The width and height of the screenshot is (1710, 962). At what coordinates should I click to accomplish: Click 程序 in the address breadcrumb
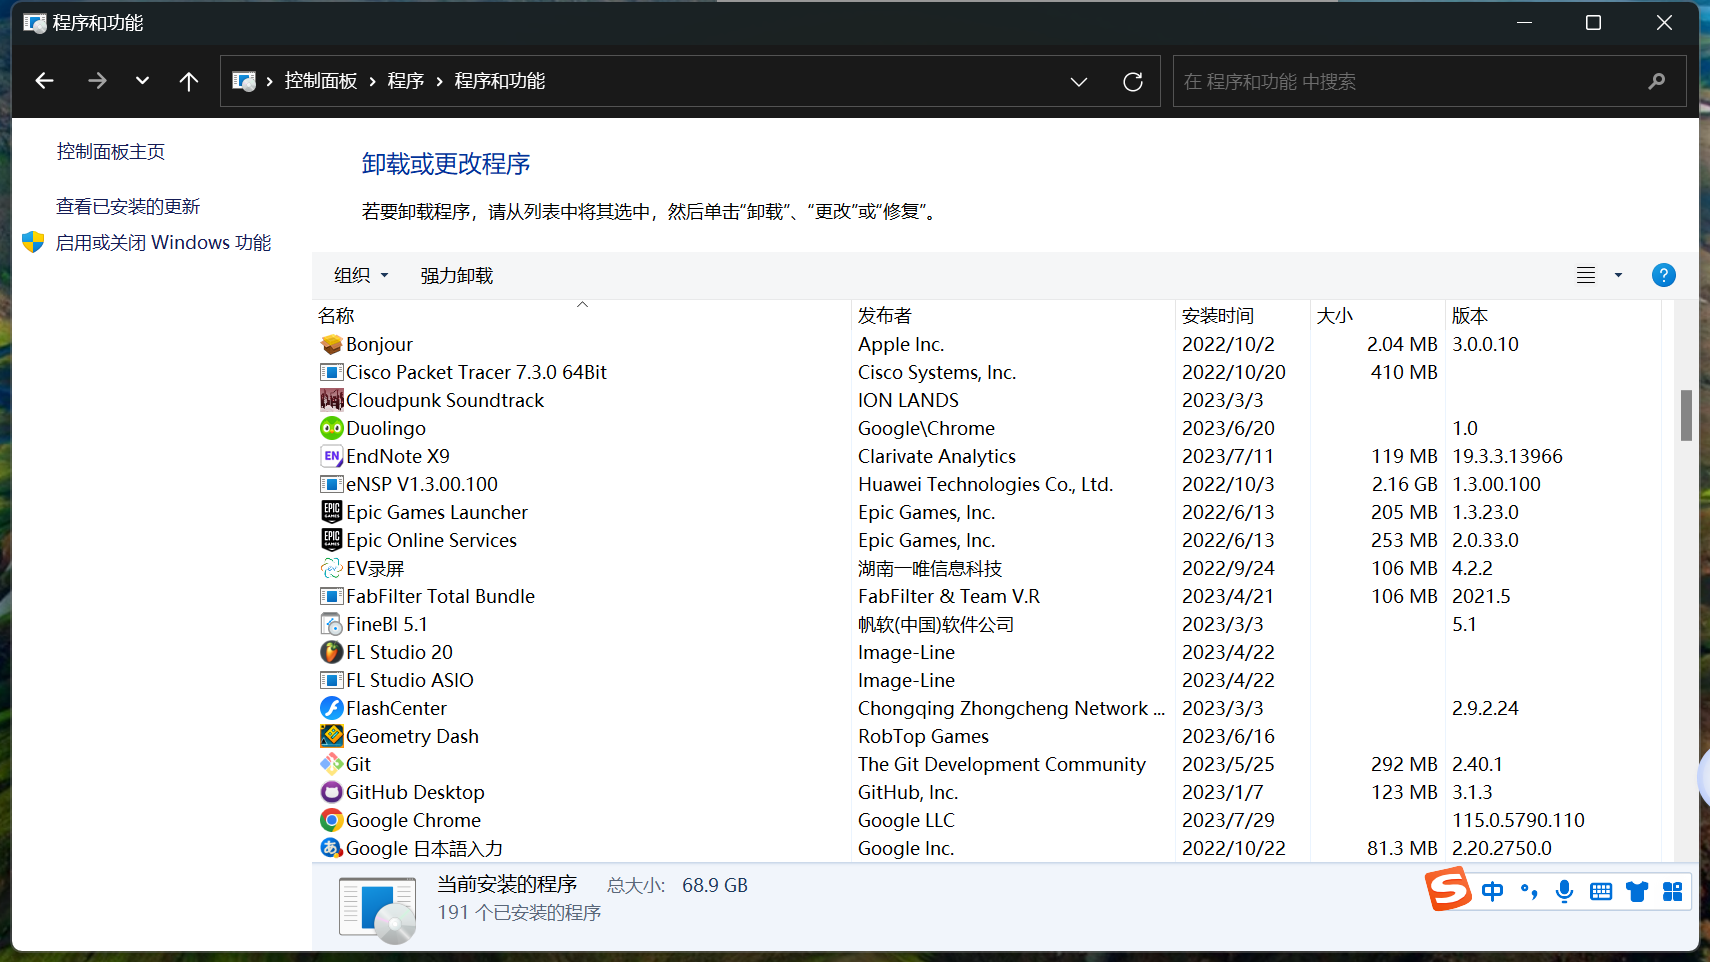406,81
